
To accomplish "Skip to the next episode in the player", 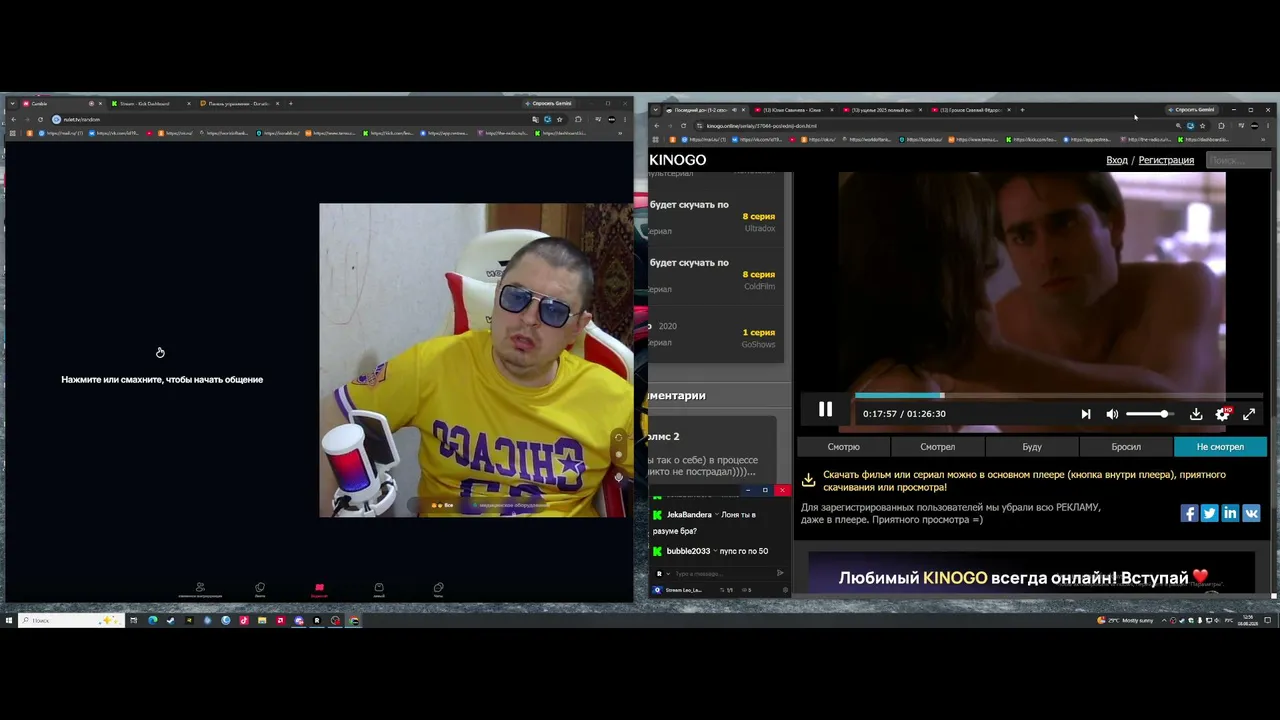I will click(x=1086, y=414).
